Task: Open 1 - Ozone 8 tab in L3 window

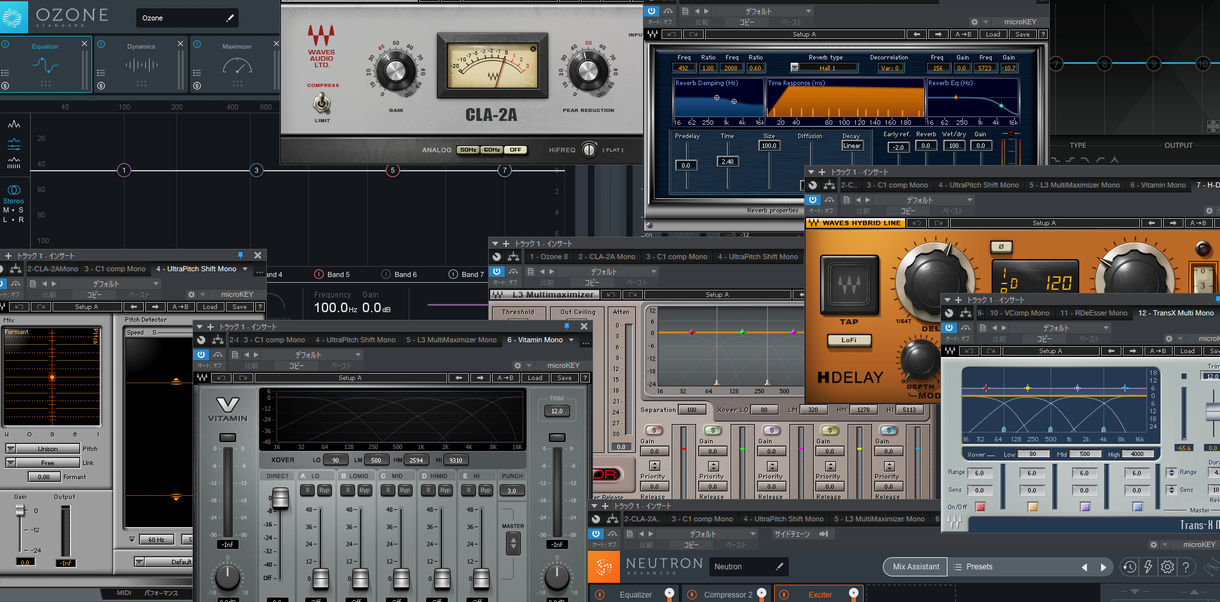Action: coord(548,257)
